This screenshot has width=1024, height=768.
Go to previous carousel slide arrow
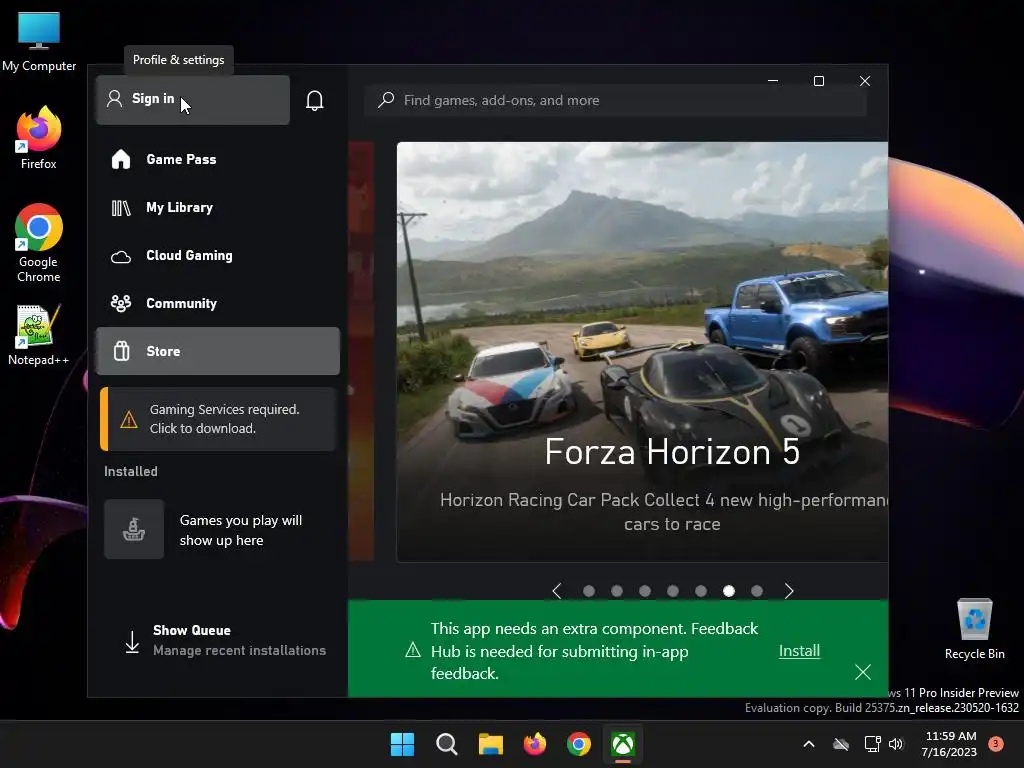556,591
